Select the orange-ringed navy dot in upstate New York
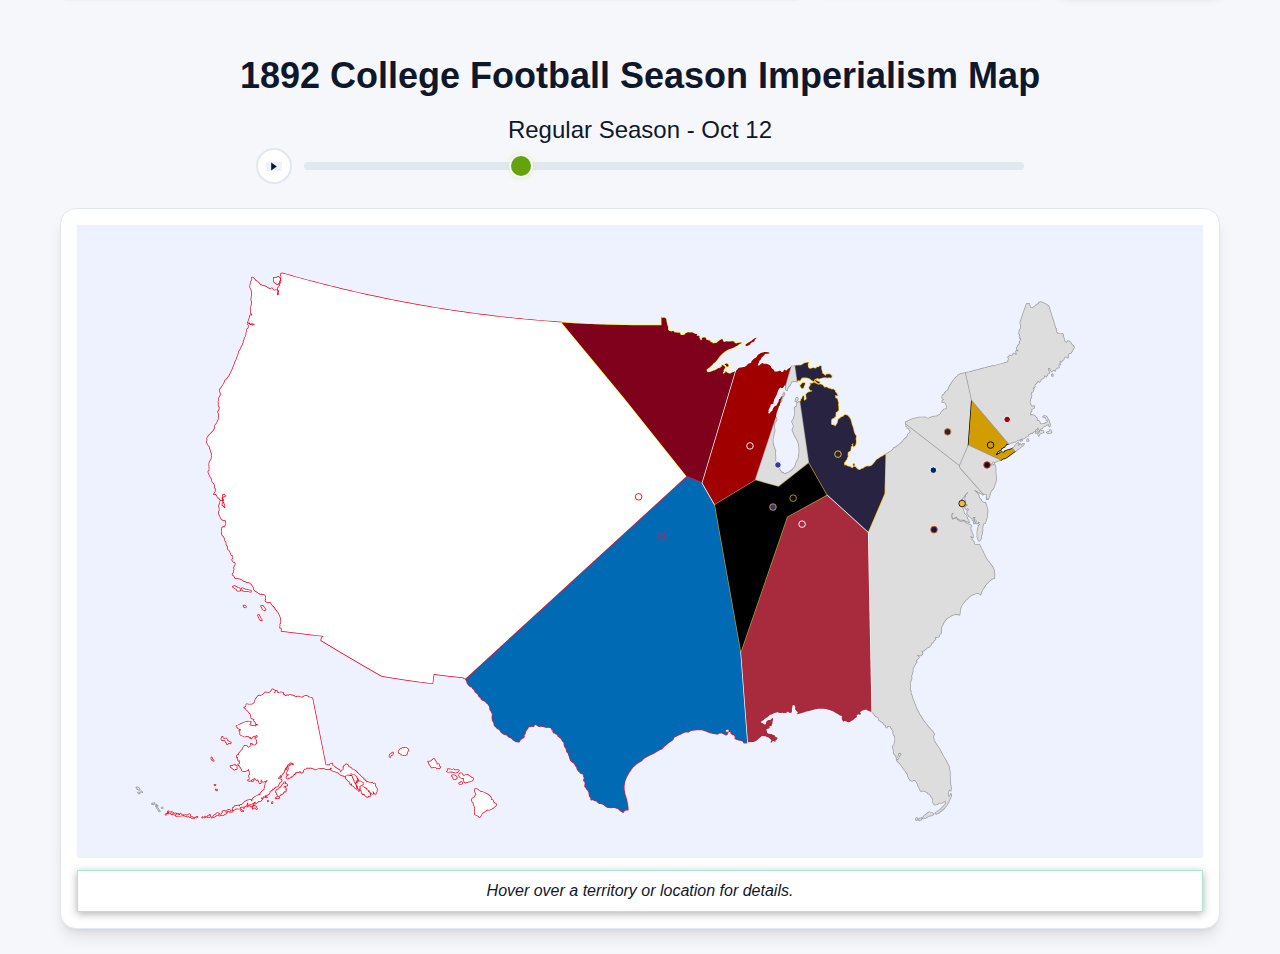This screenshot has width=1280, height=954. point(947,431)
